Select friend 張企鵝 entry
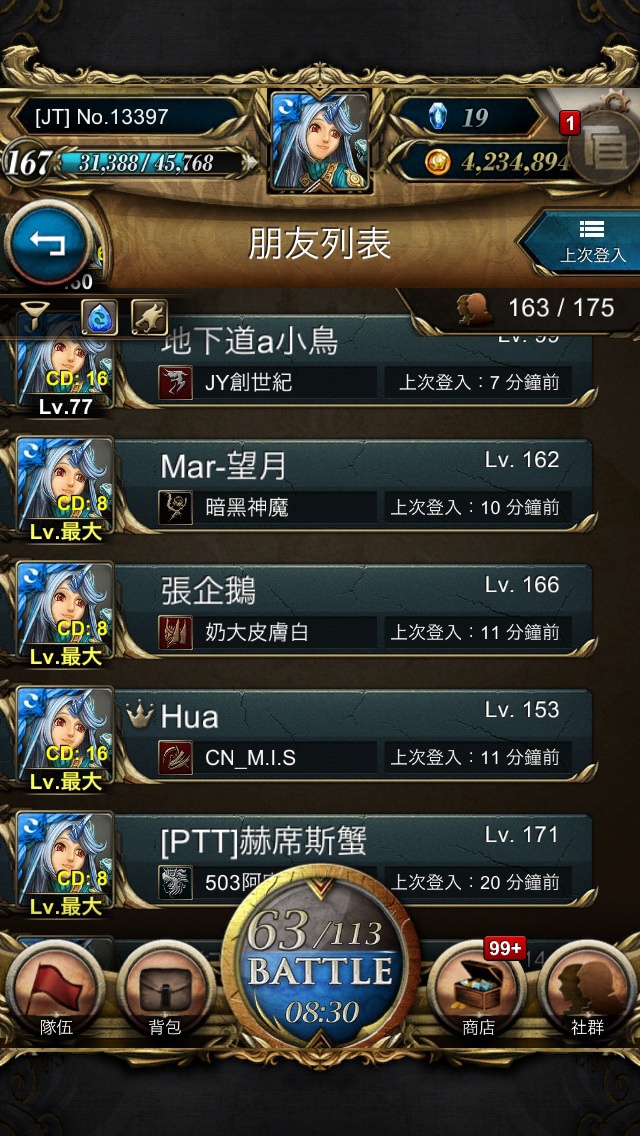 304,611
